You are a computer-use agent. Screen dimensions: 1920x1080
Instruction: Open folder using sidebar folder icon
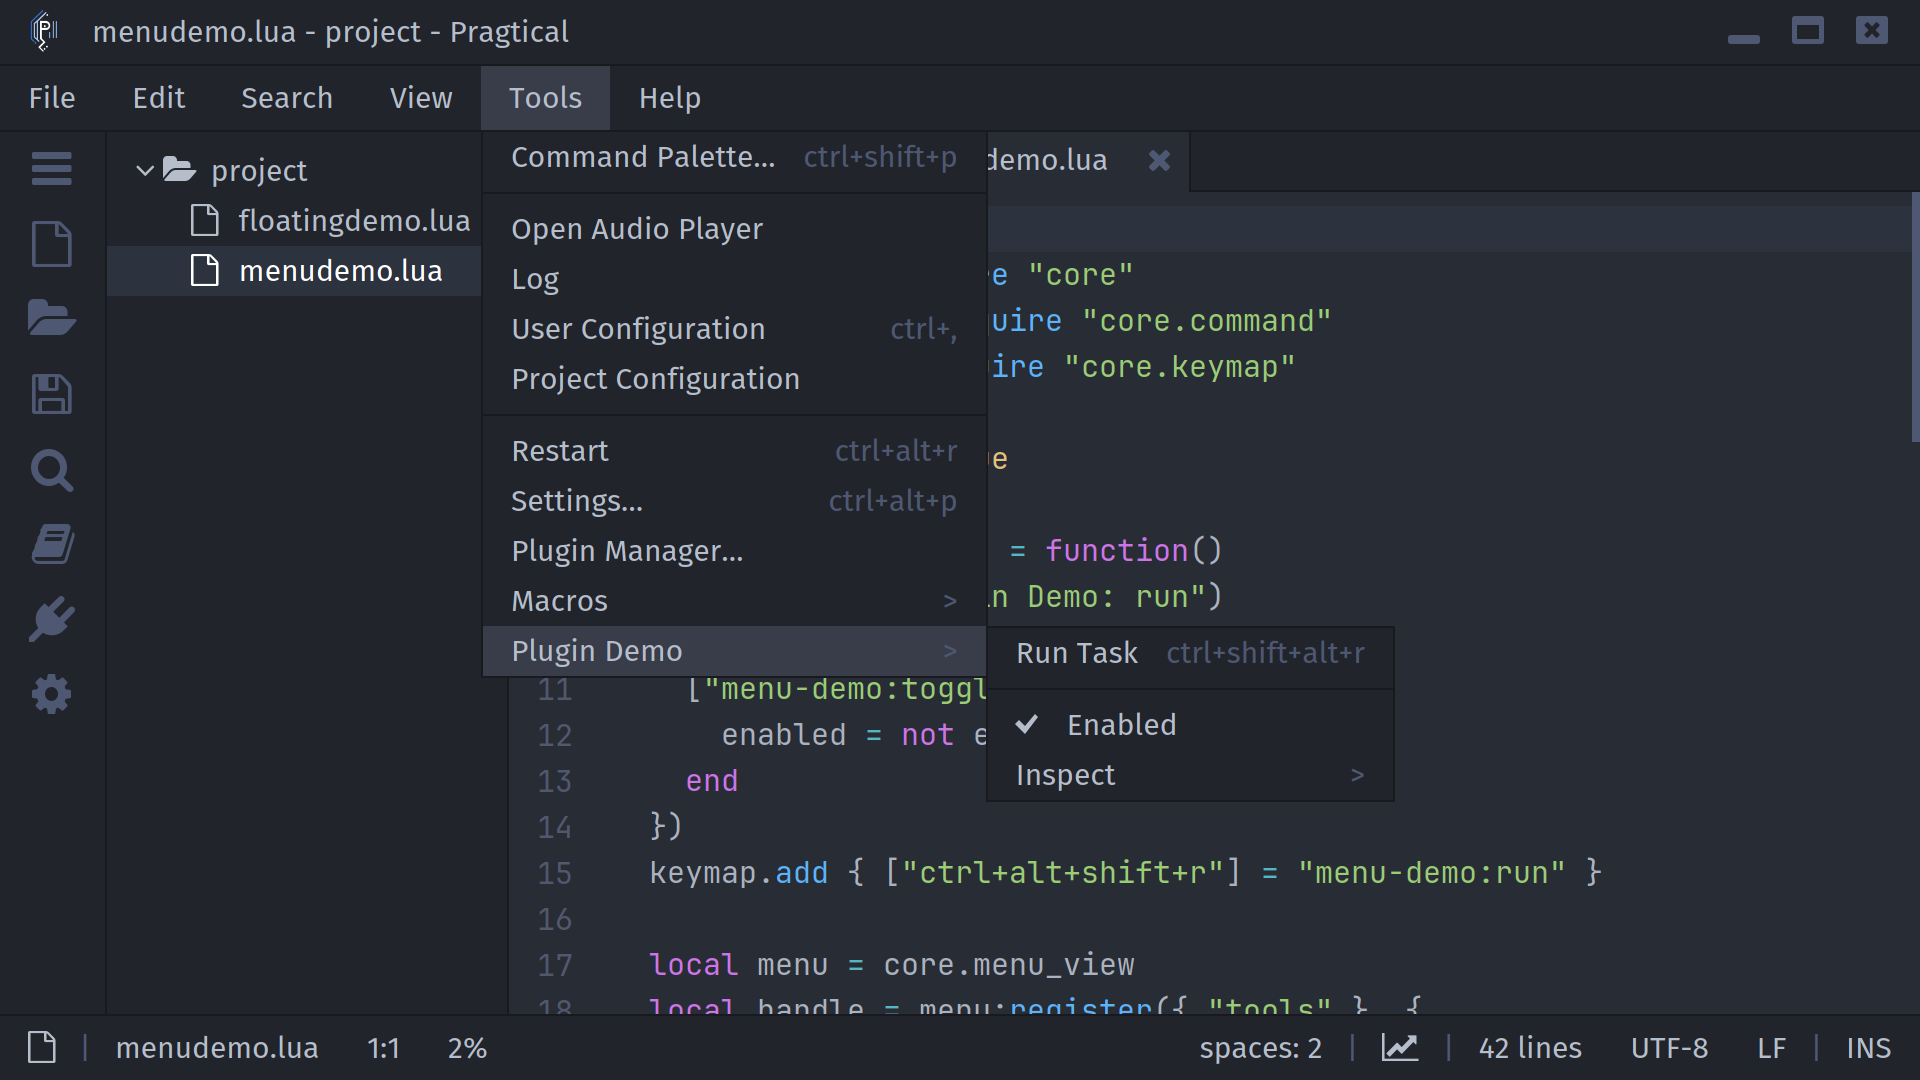(x=51, y=318)
